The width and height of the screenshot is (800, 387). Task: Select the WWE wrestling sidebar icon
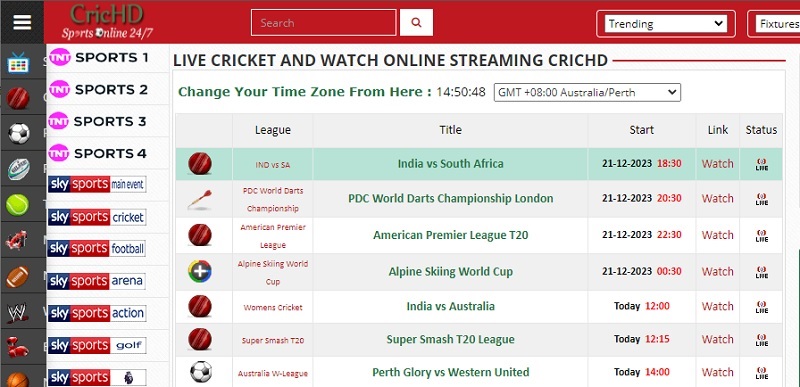click(x=17, y=313)
